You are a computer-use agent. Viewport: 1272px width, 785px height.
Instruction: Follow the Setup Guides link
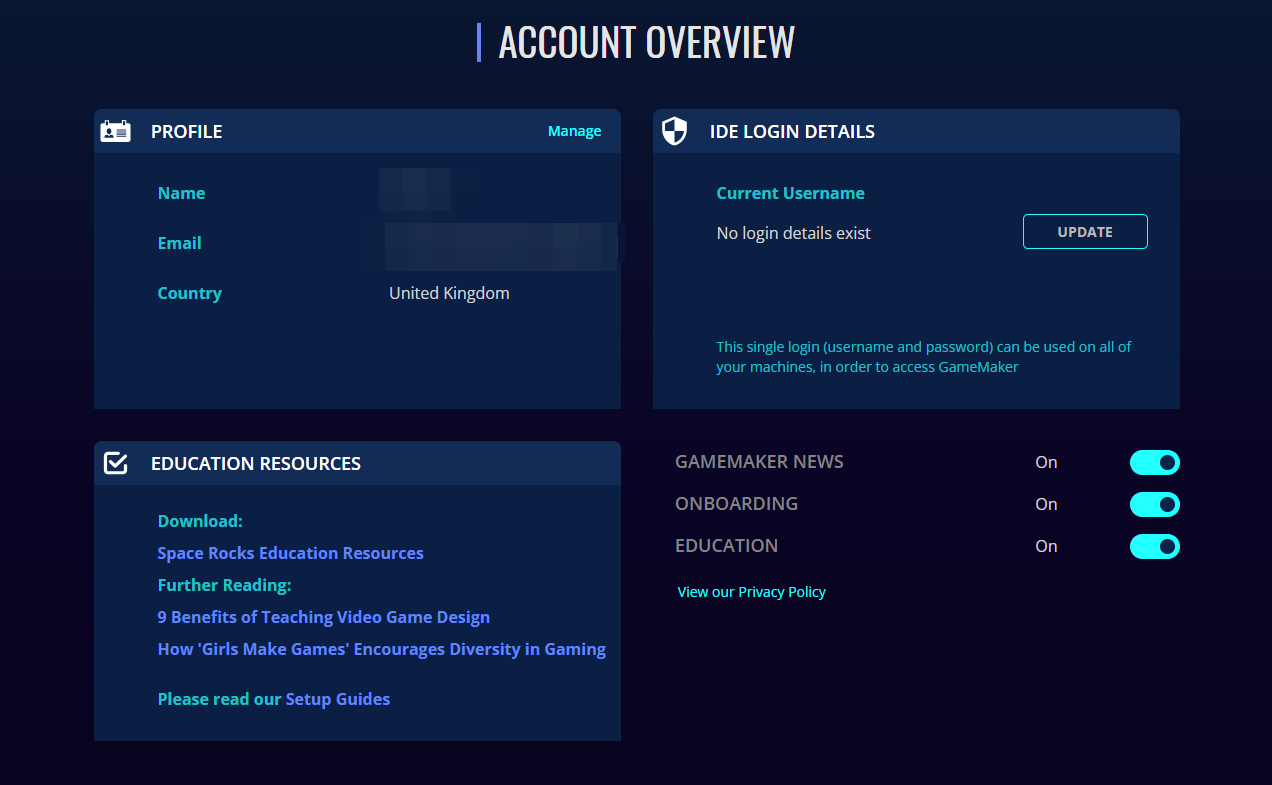click(x=337, y=699)
